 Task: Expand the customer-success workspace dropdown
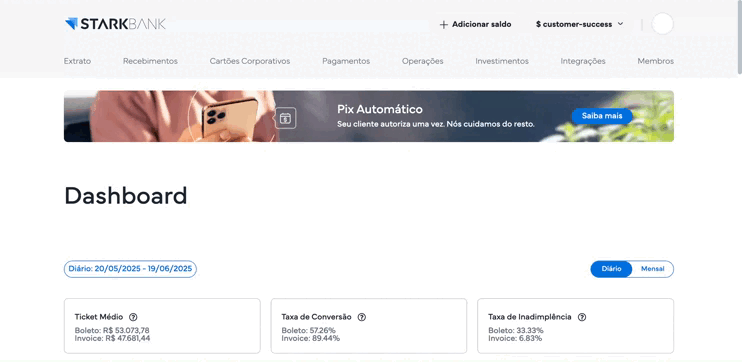580,24
